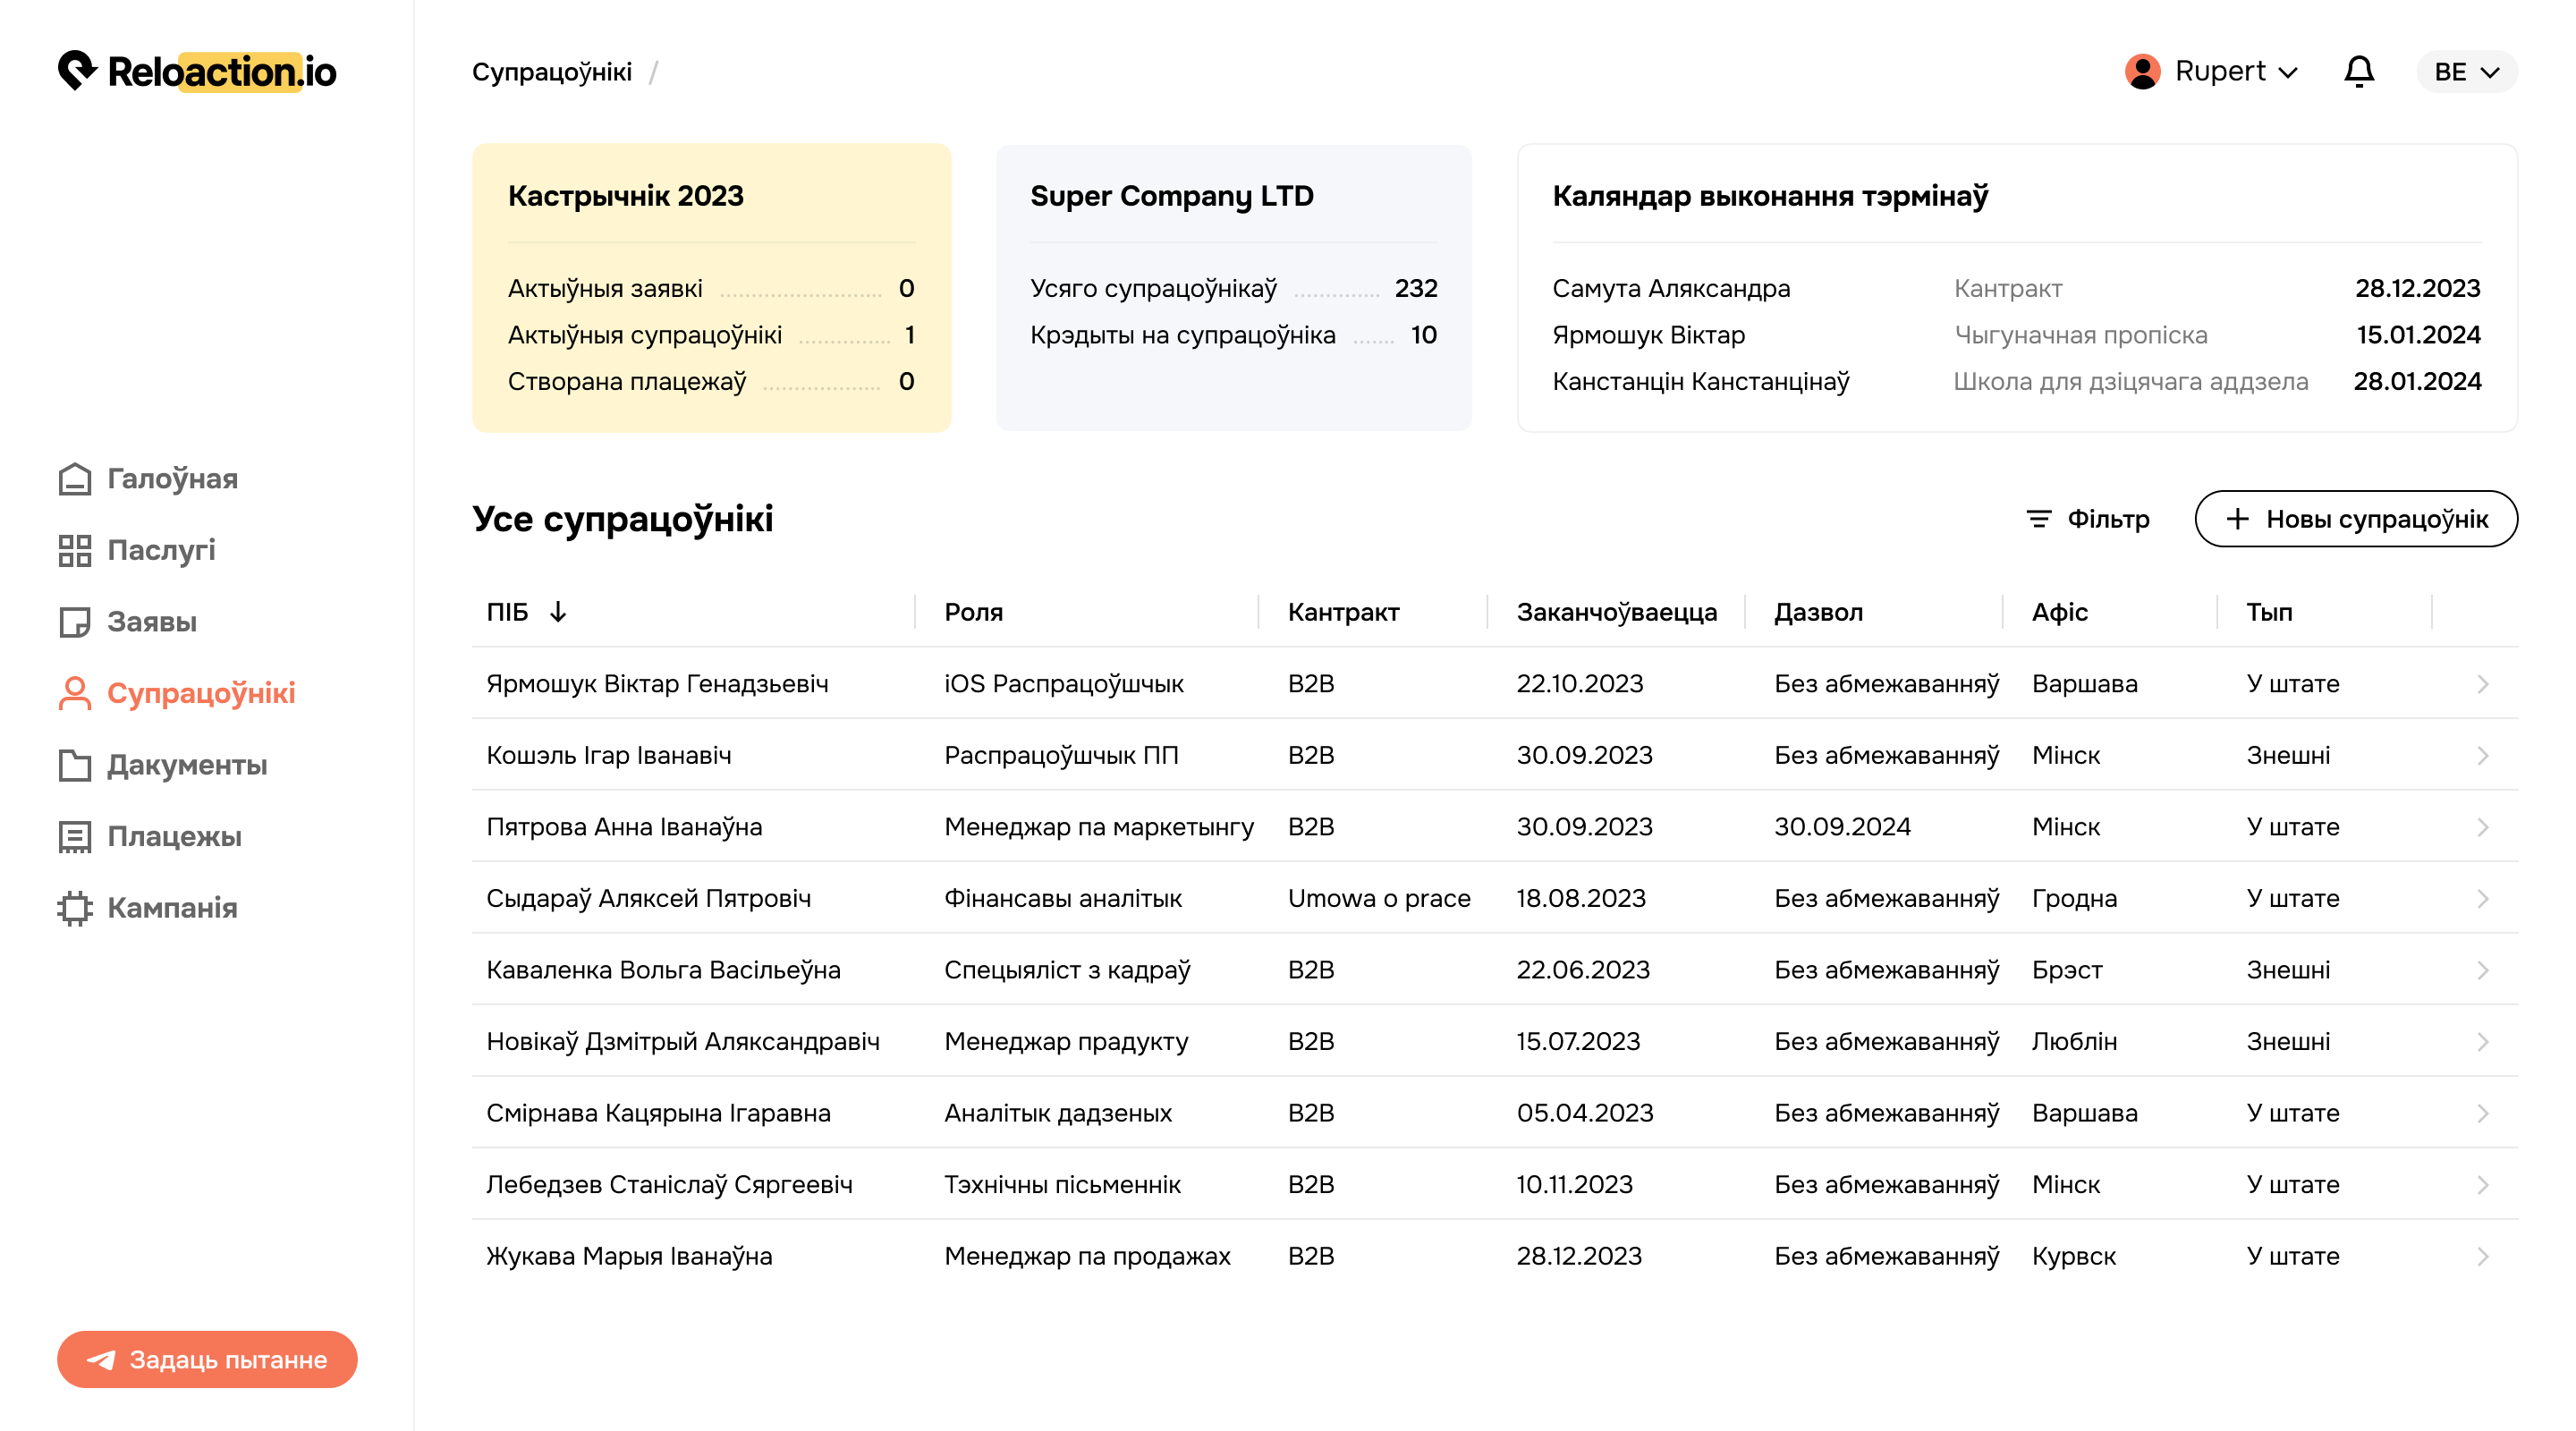Image resolution: width=2576 pixels, height=1431 pixels.
Task: Click the Новы супрацоўнік button
Action: [x=2355, y=519]
